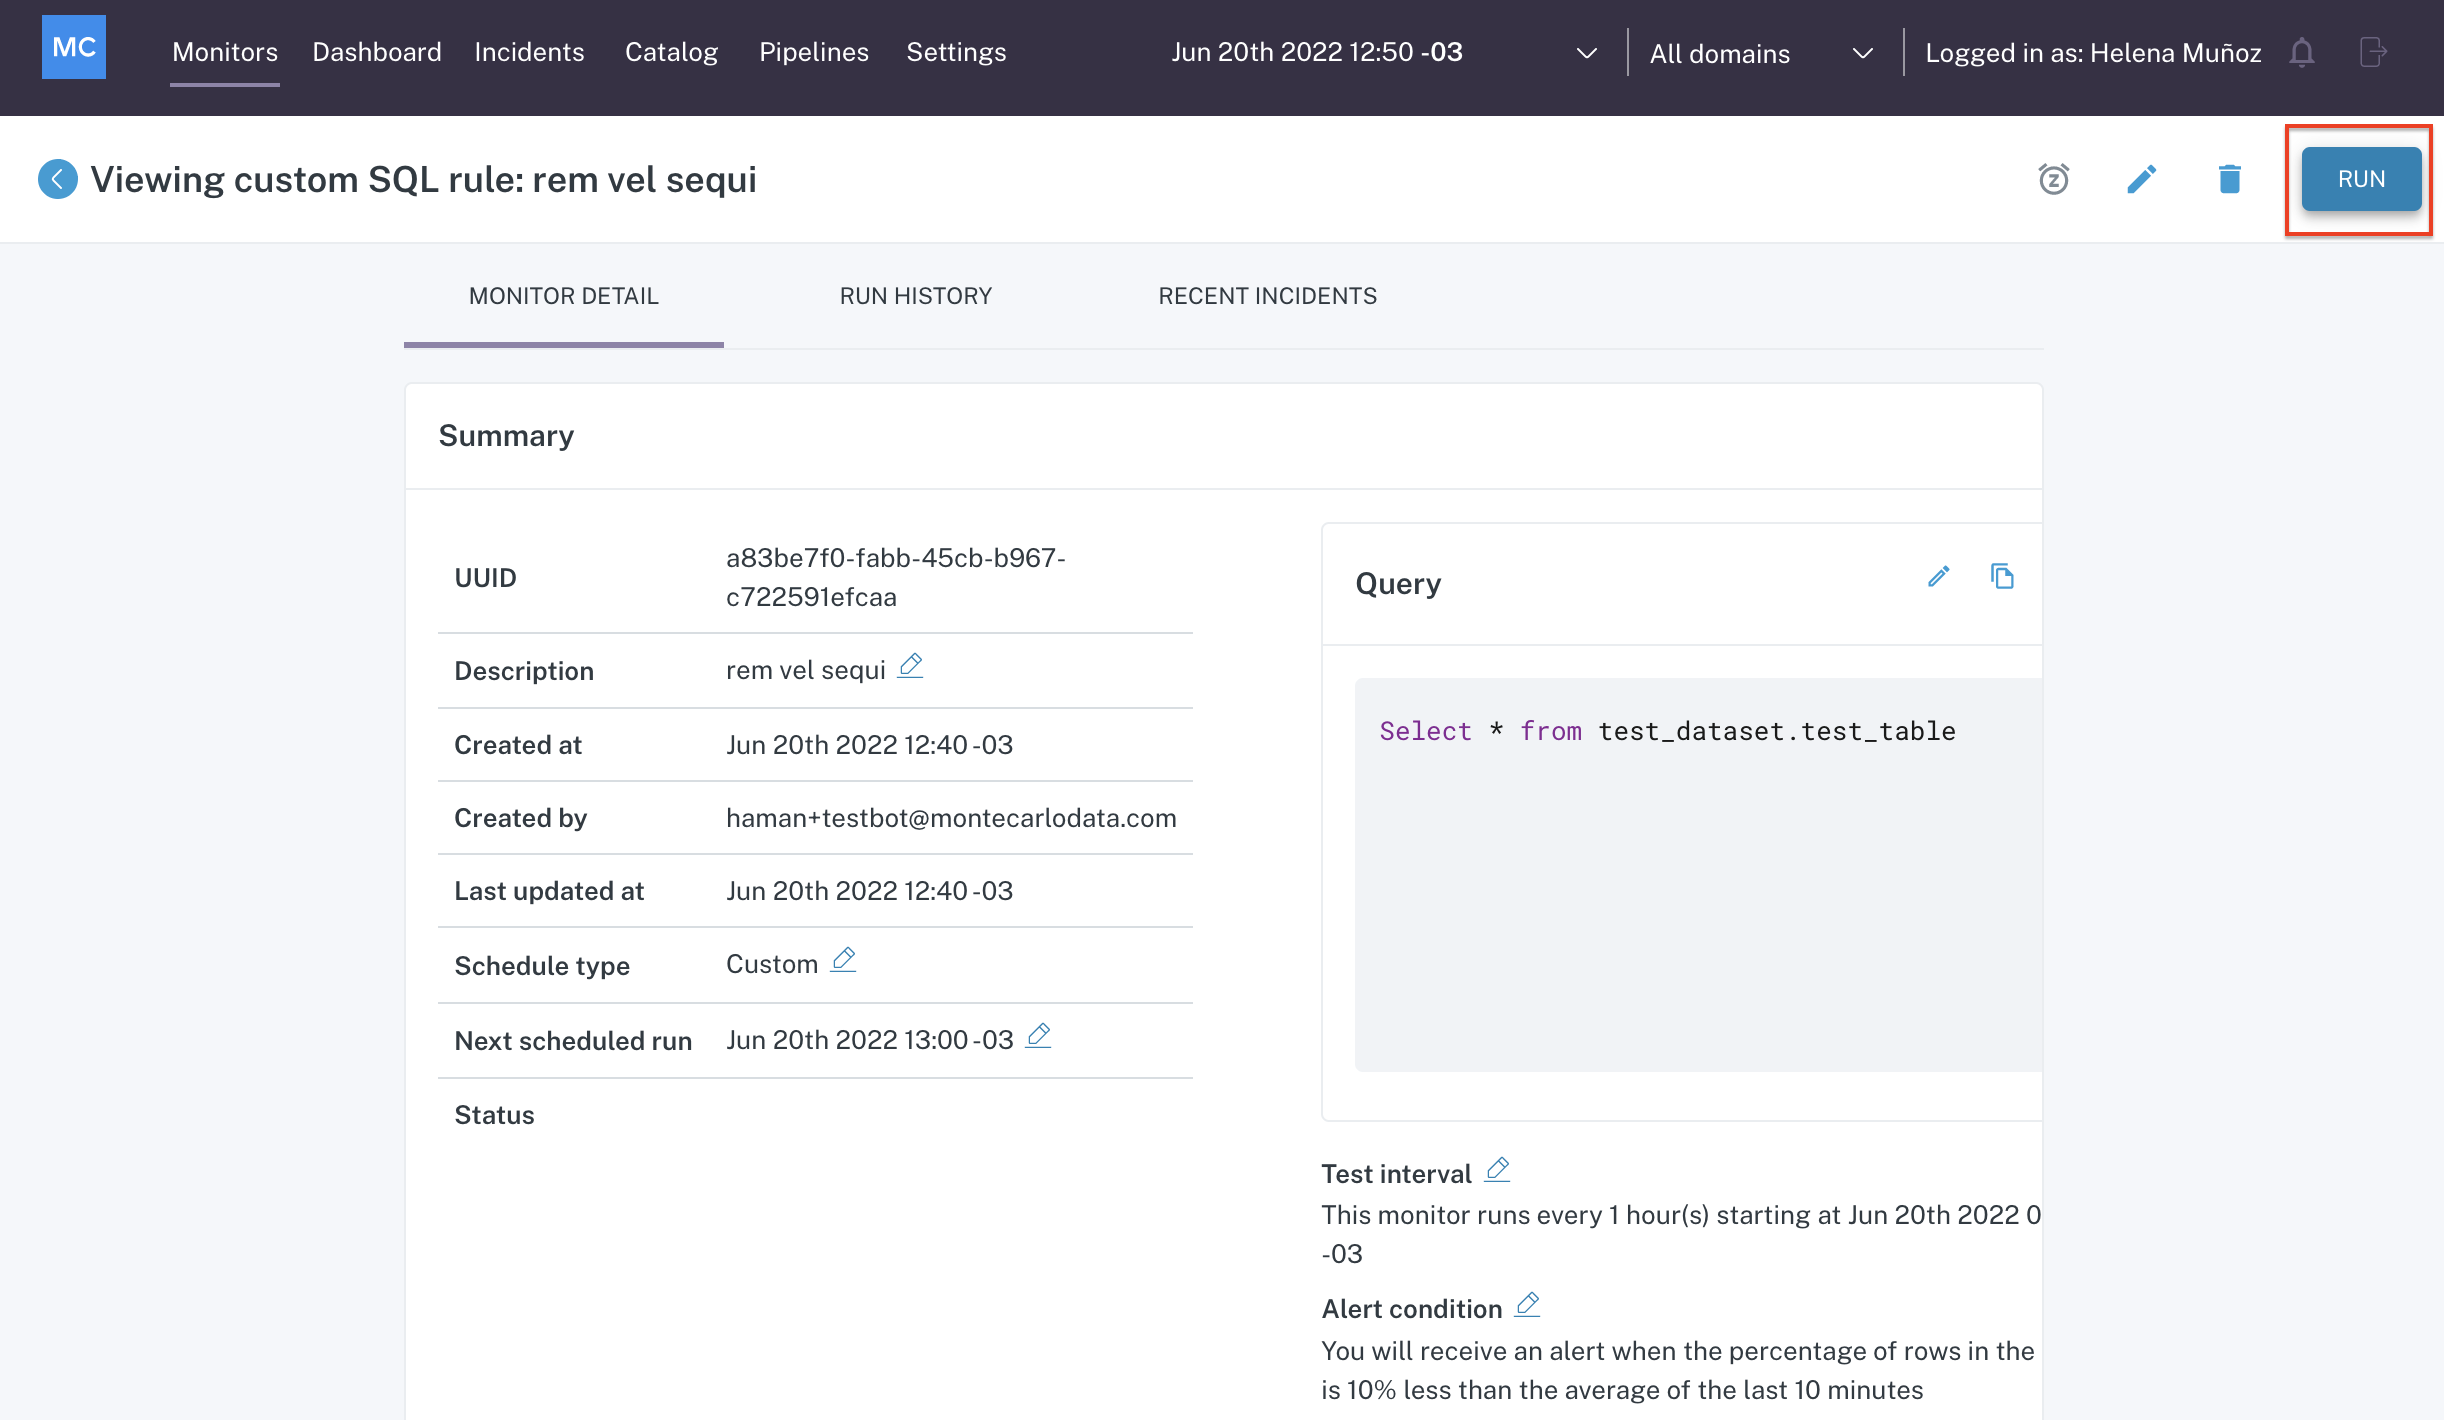Open the Catalog page

[x=671, y=52]
